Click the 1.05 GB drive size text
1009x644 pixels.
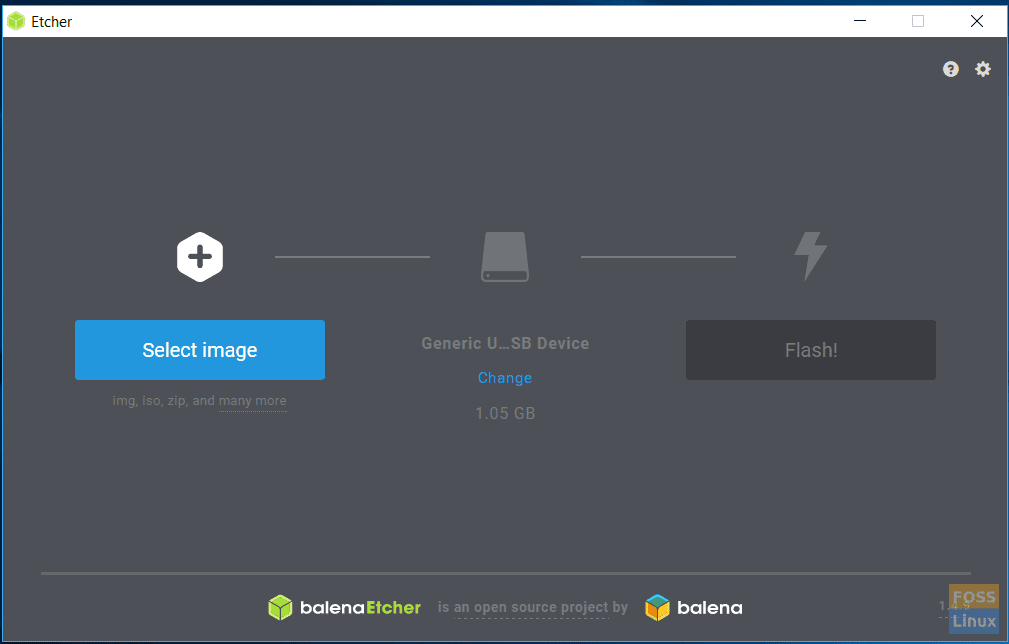[505, 413]
